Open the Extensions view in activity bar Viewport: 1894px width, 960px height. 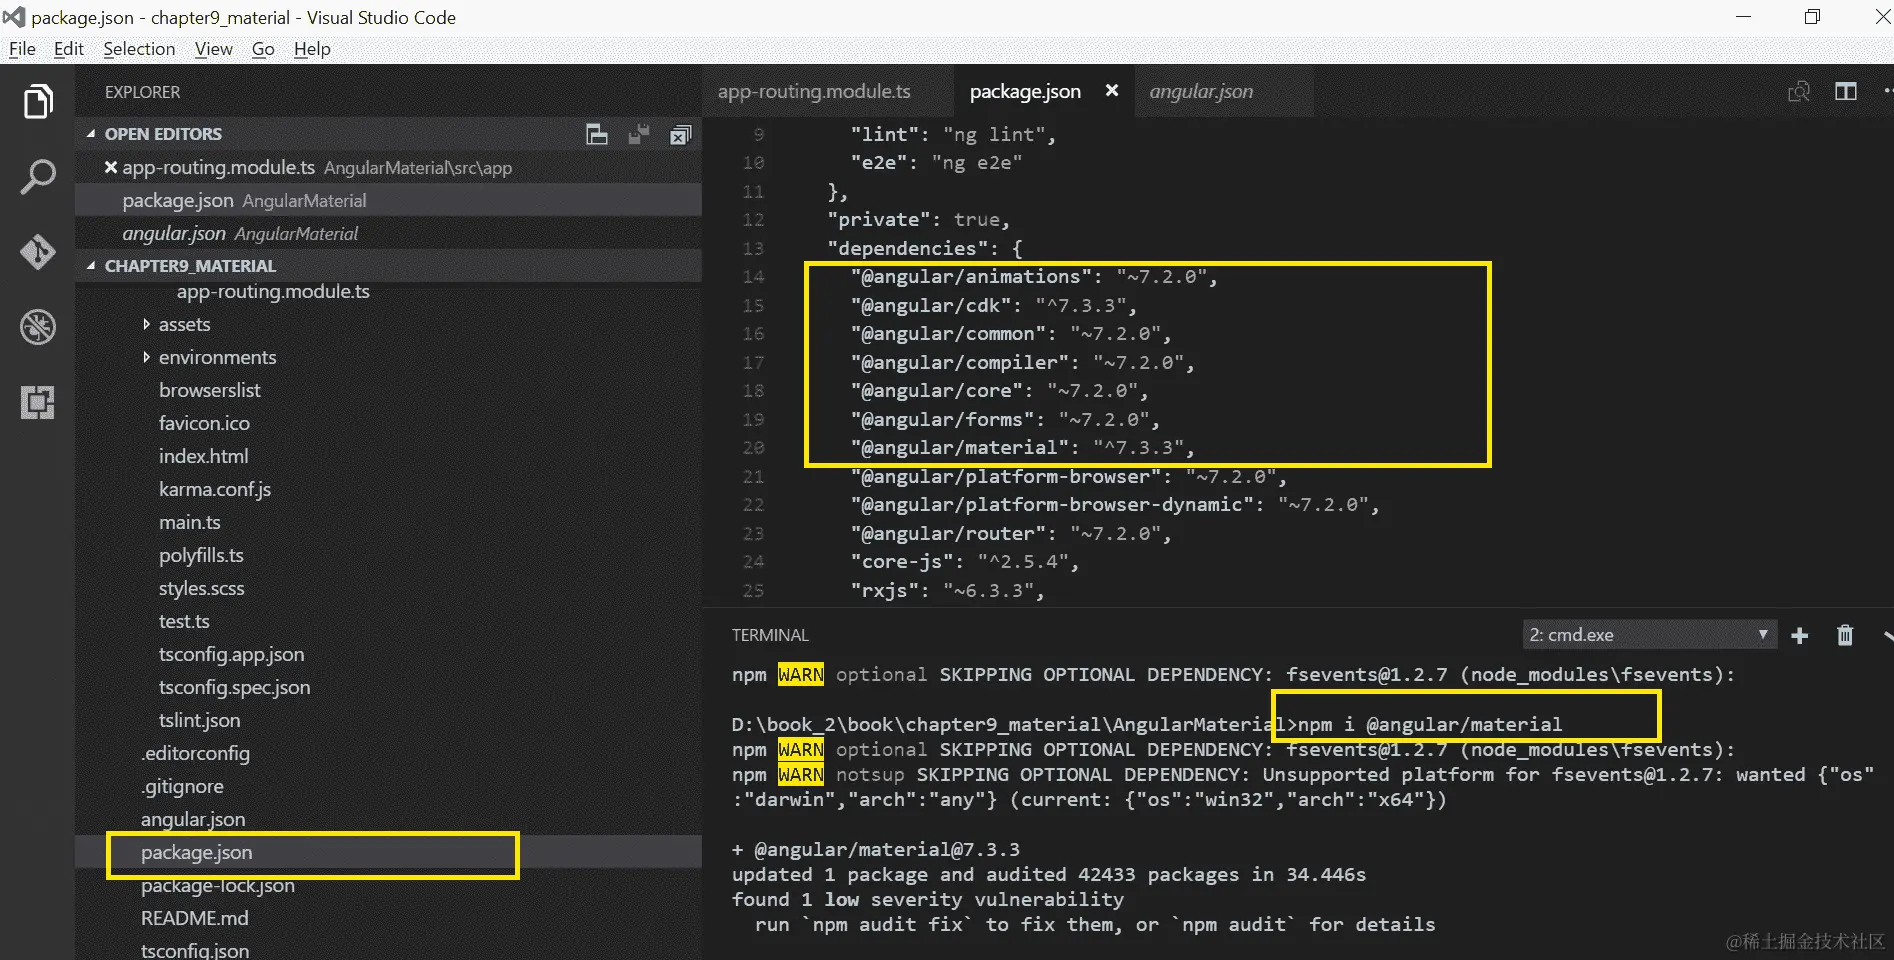(38, 402)
